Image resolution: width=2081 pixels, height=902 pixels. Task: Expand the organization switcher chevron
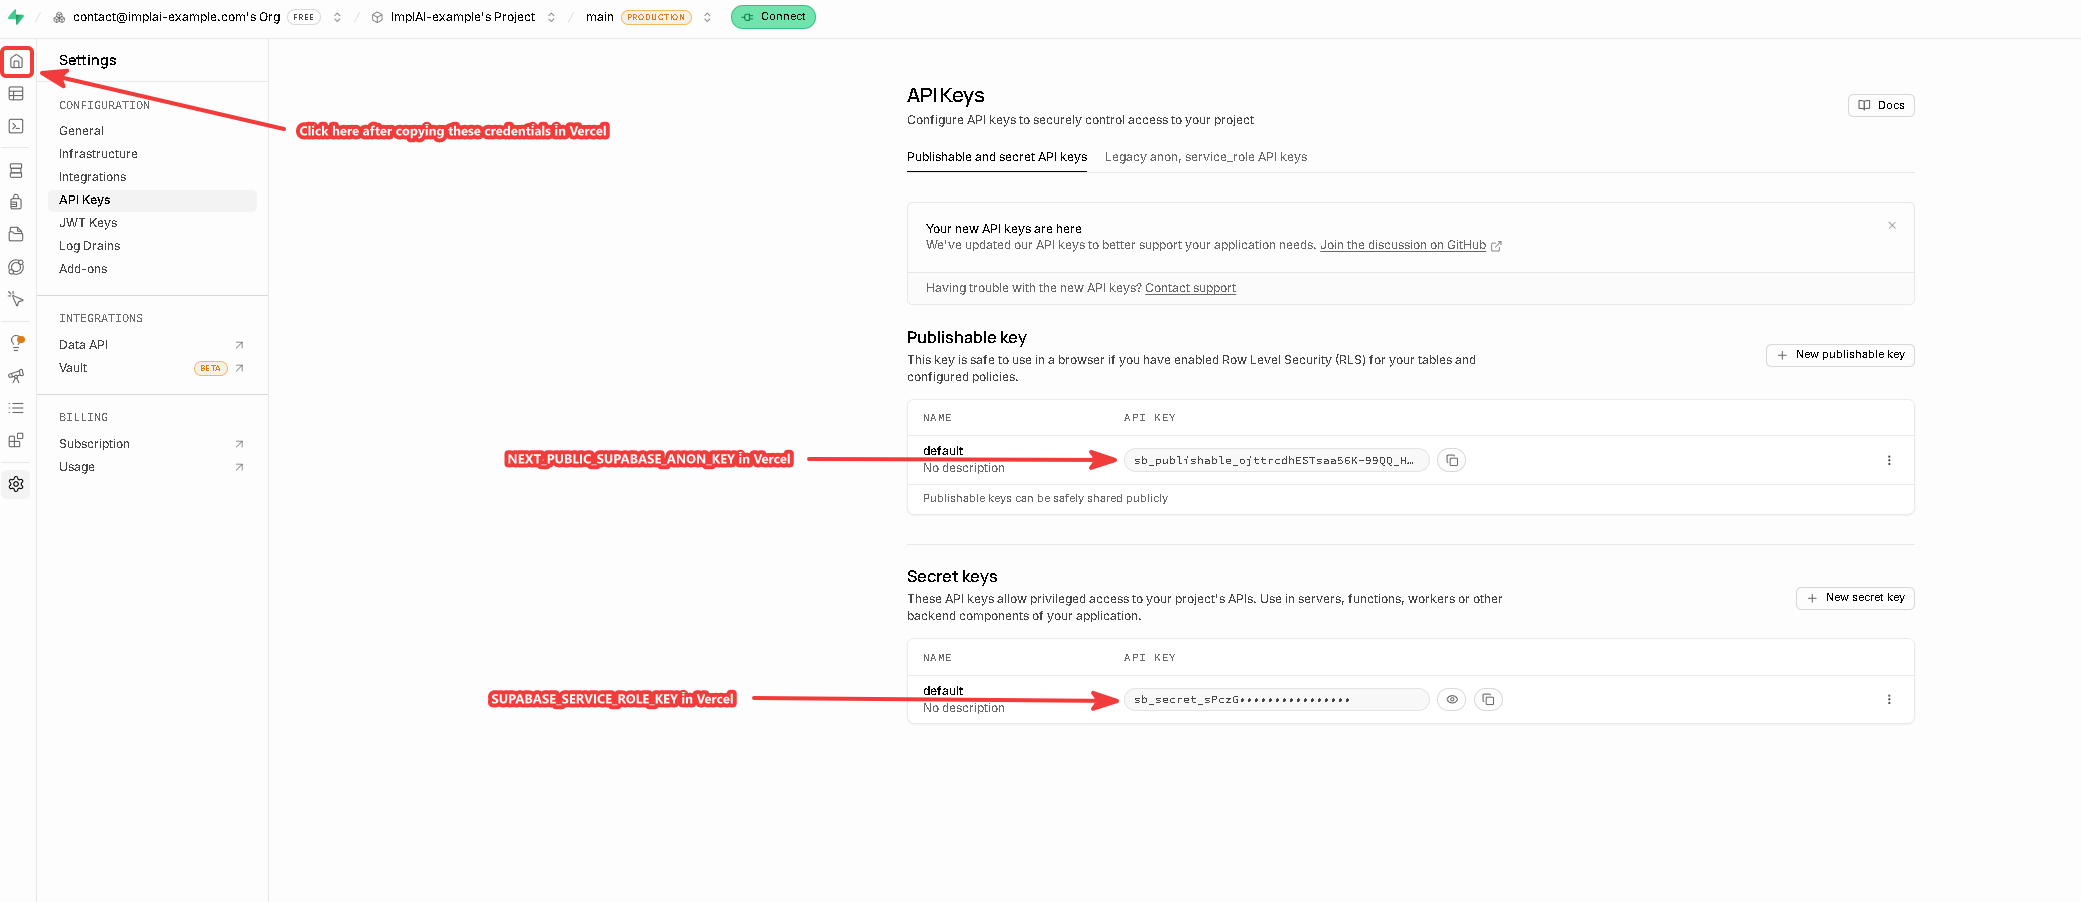pos(338,17)
